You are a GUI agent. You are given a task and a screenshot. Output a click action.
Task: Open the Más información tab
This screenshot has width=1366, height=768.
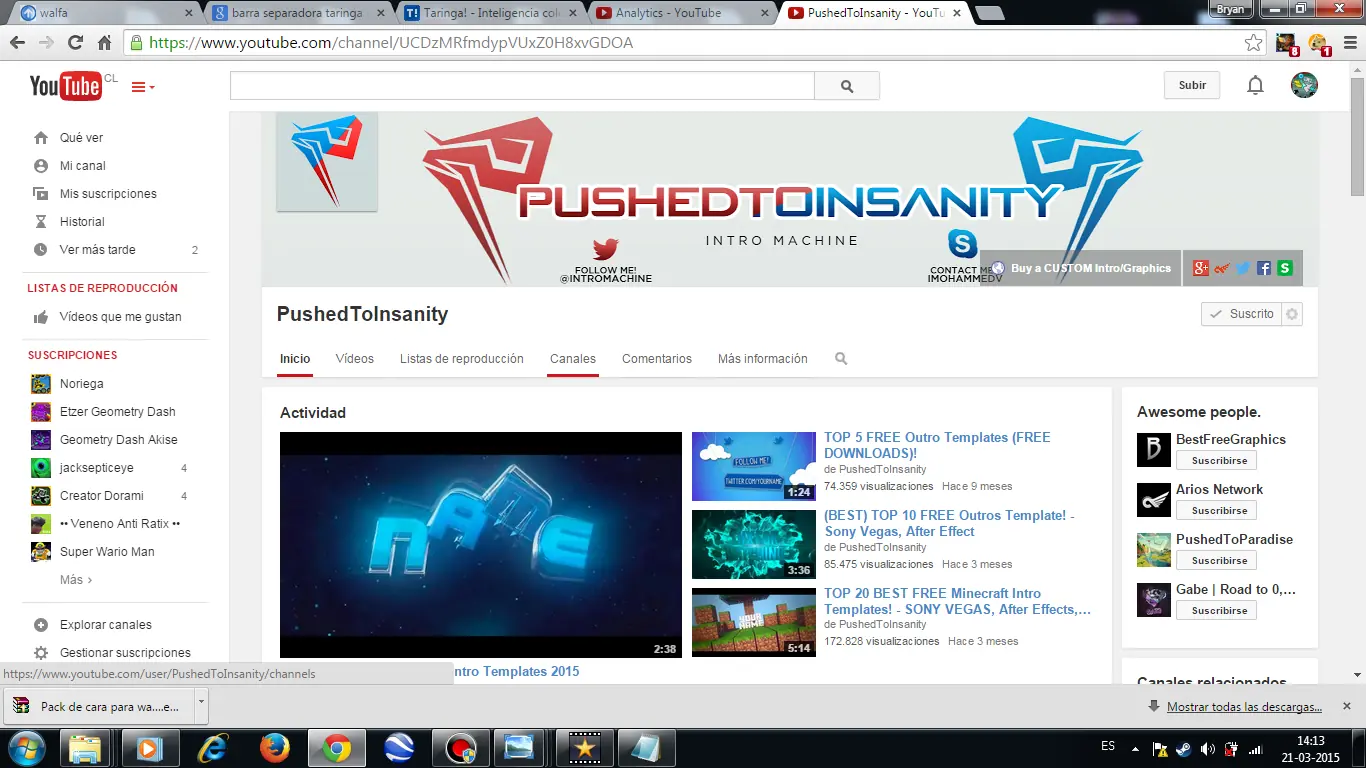(x=763, y=359)
